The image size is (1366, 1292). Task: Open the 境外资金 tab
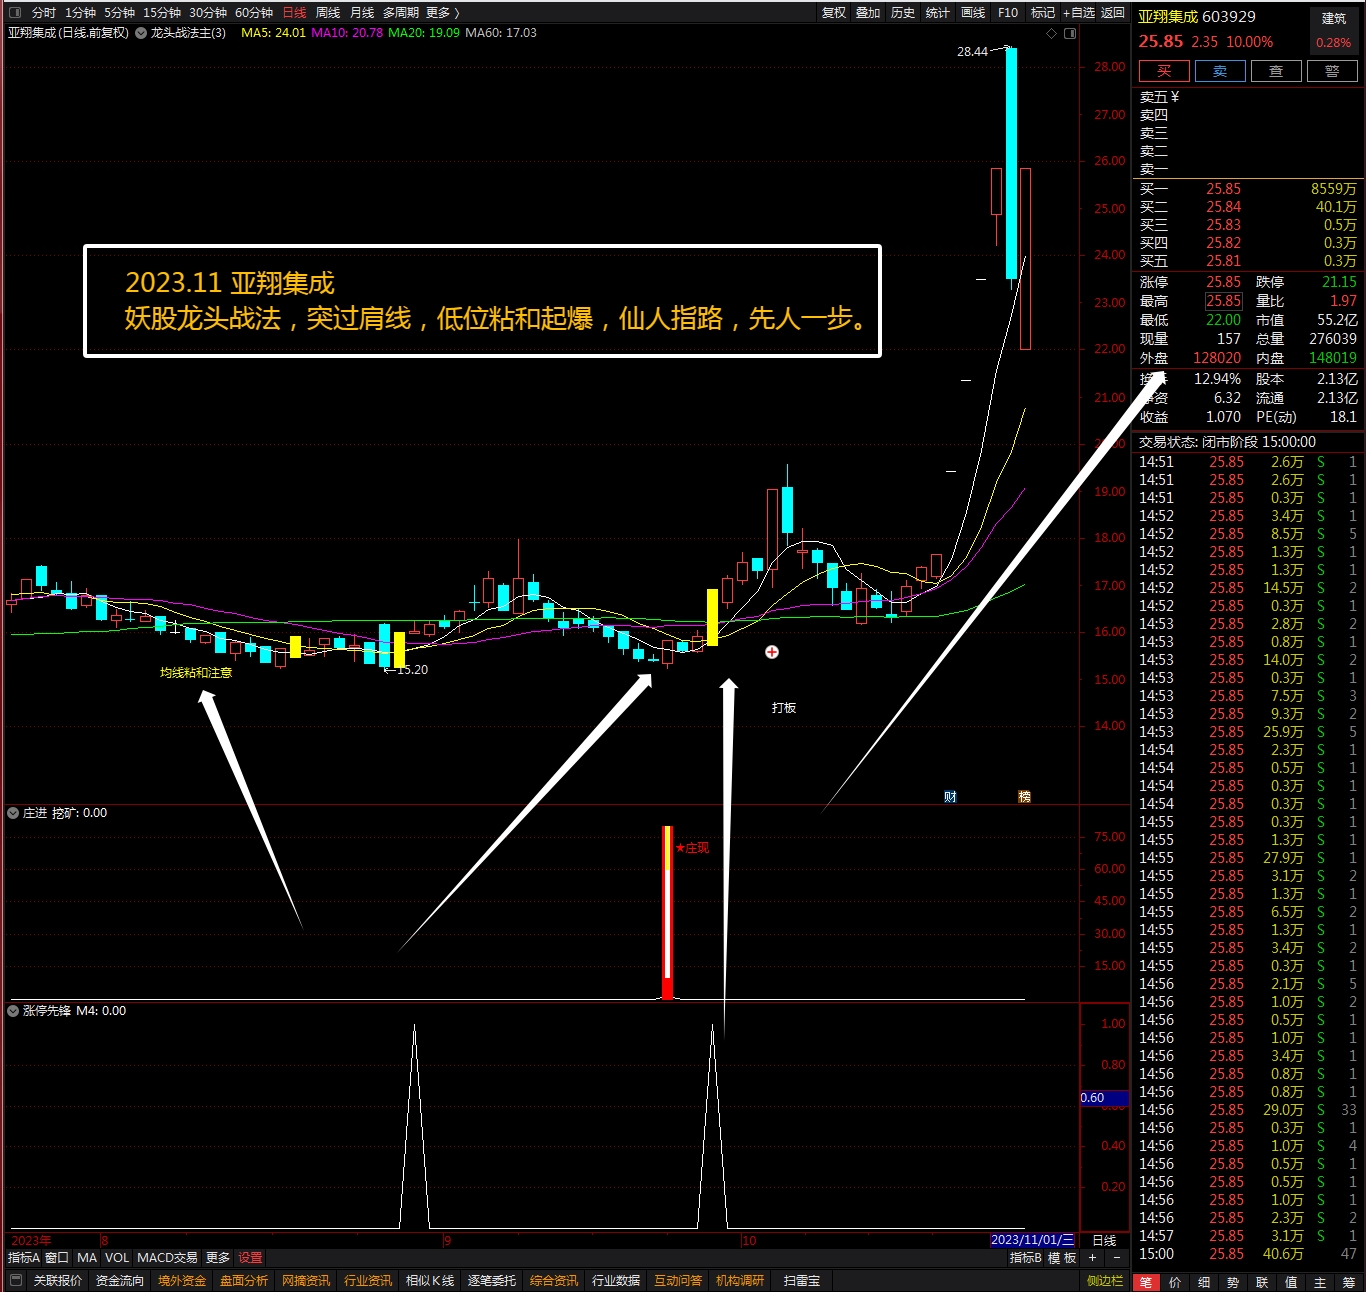[182, 1281]
